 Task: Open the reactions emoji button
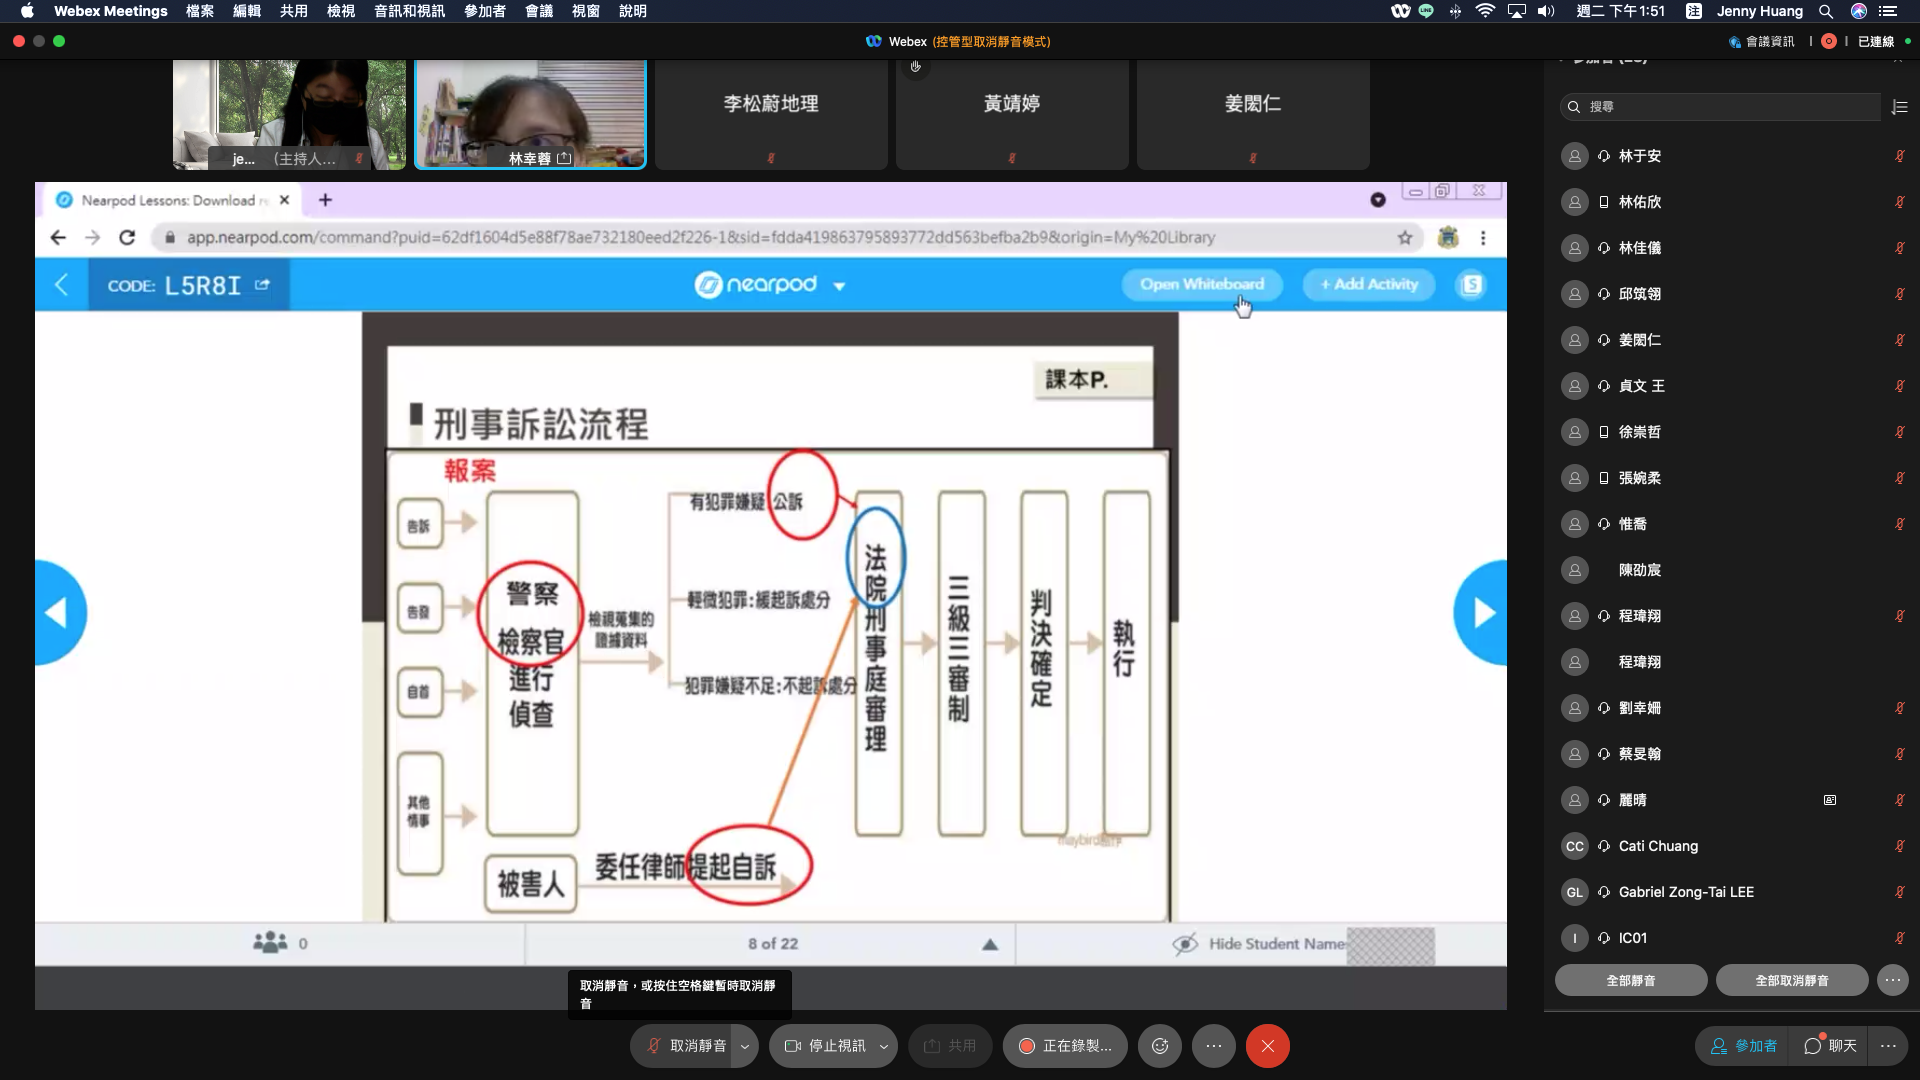pos(1160,1046)
